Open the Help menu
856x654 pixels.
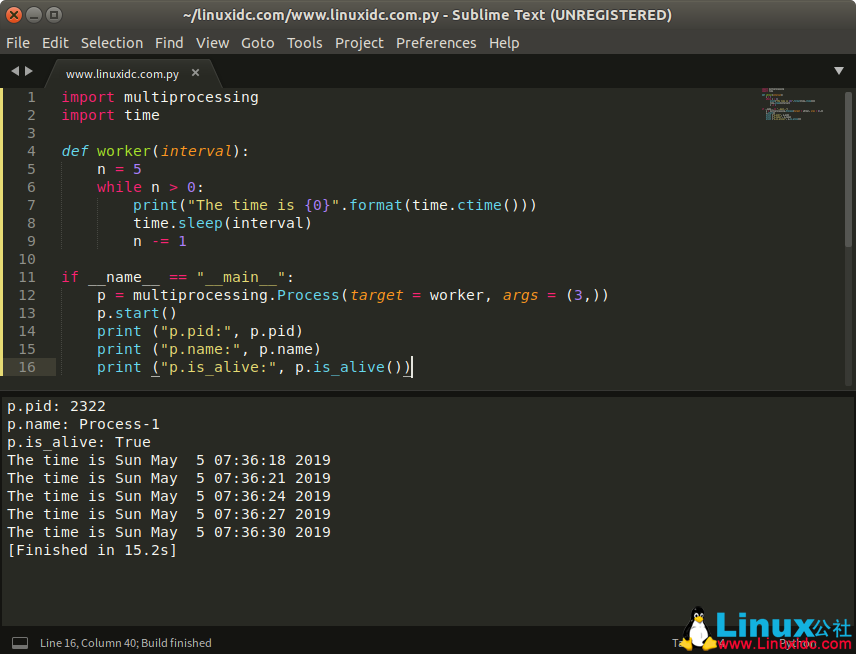click(504, 43)
